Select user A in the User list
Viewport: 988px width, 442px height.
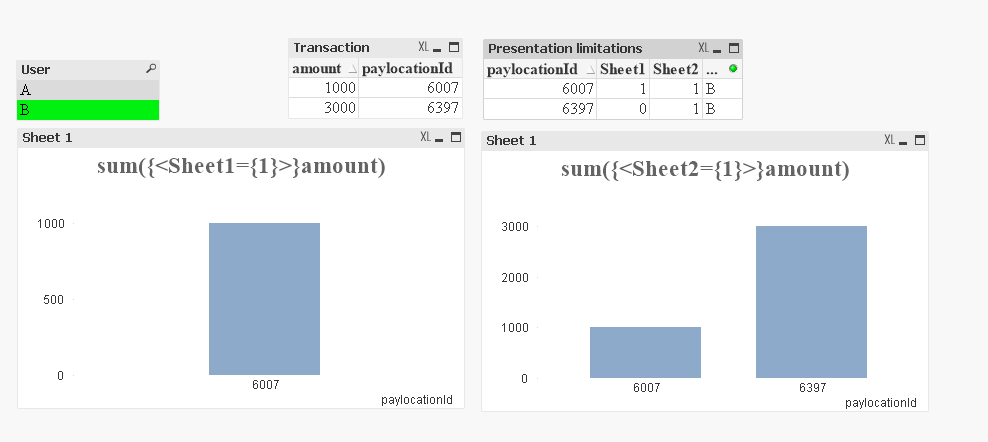tap(87, 89)
